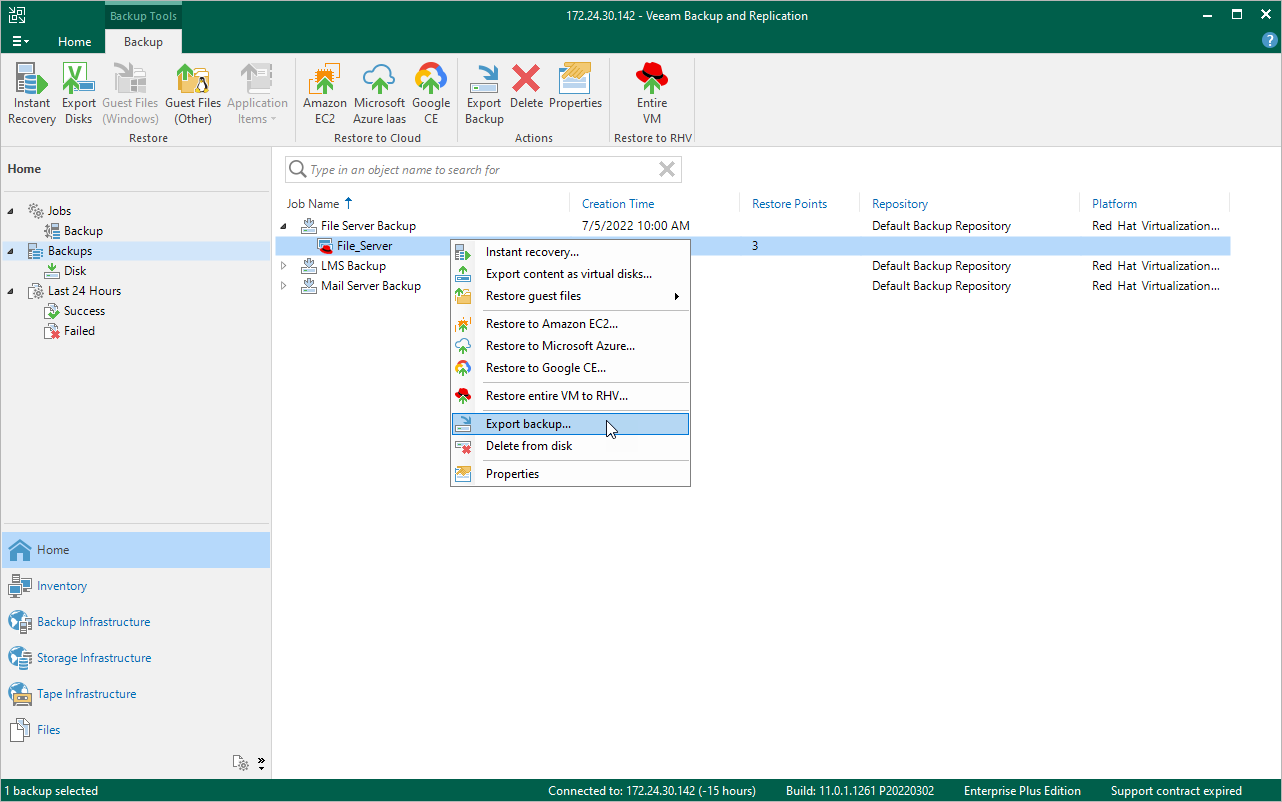Choose Delete from disk menu item
The height and width of the screenshot is (802, 1282).
(570, 446)
